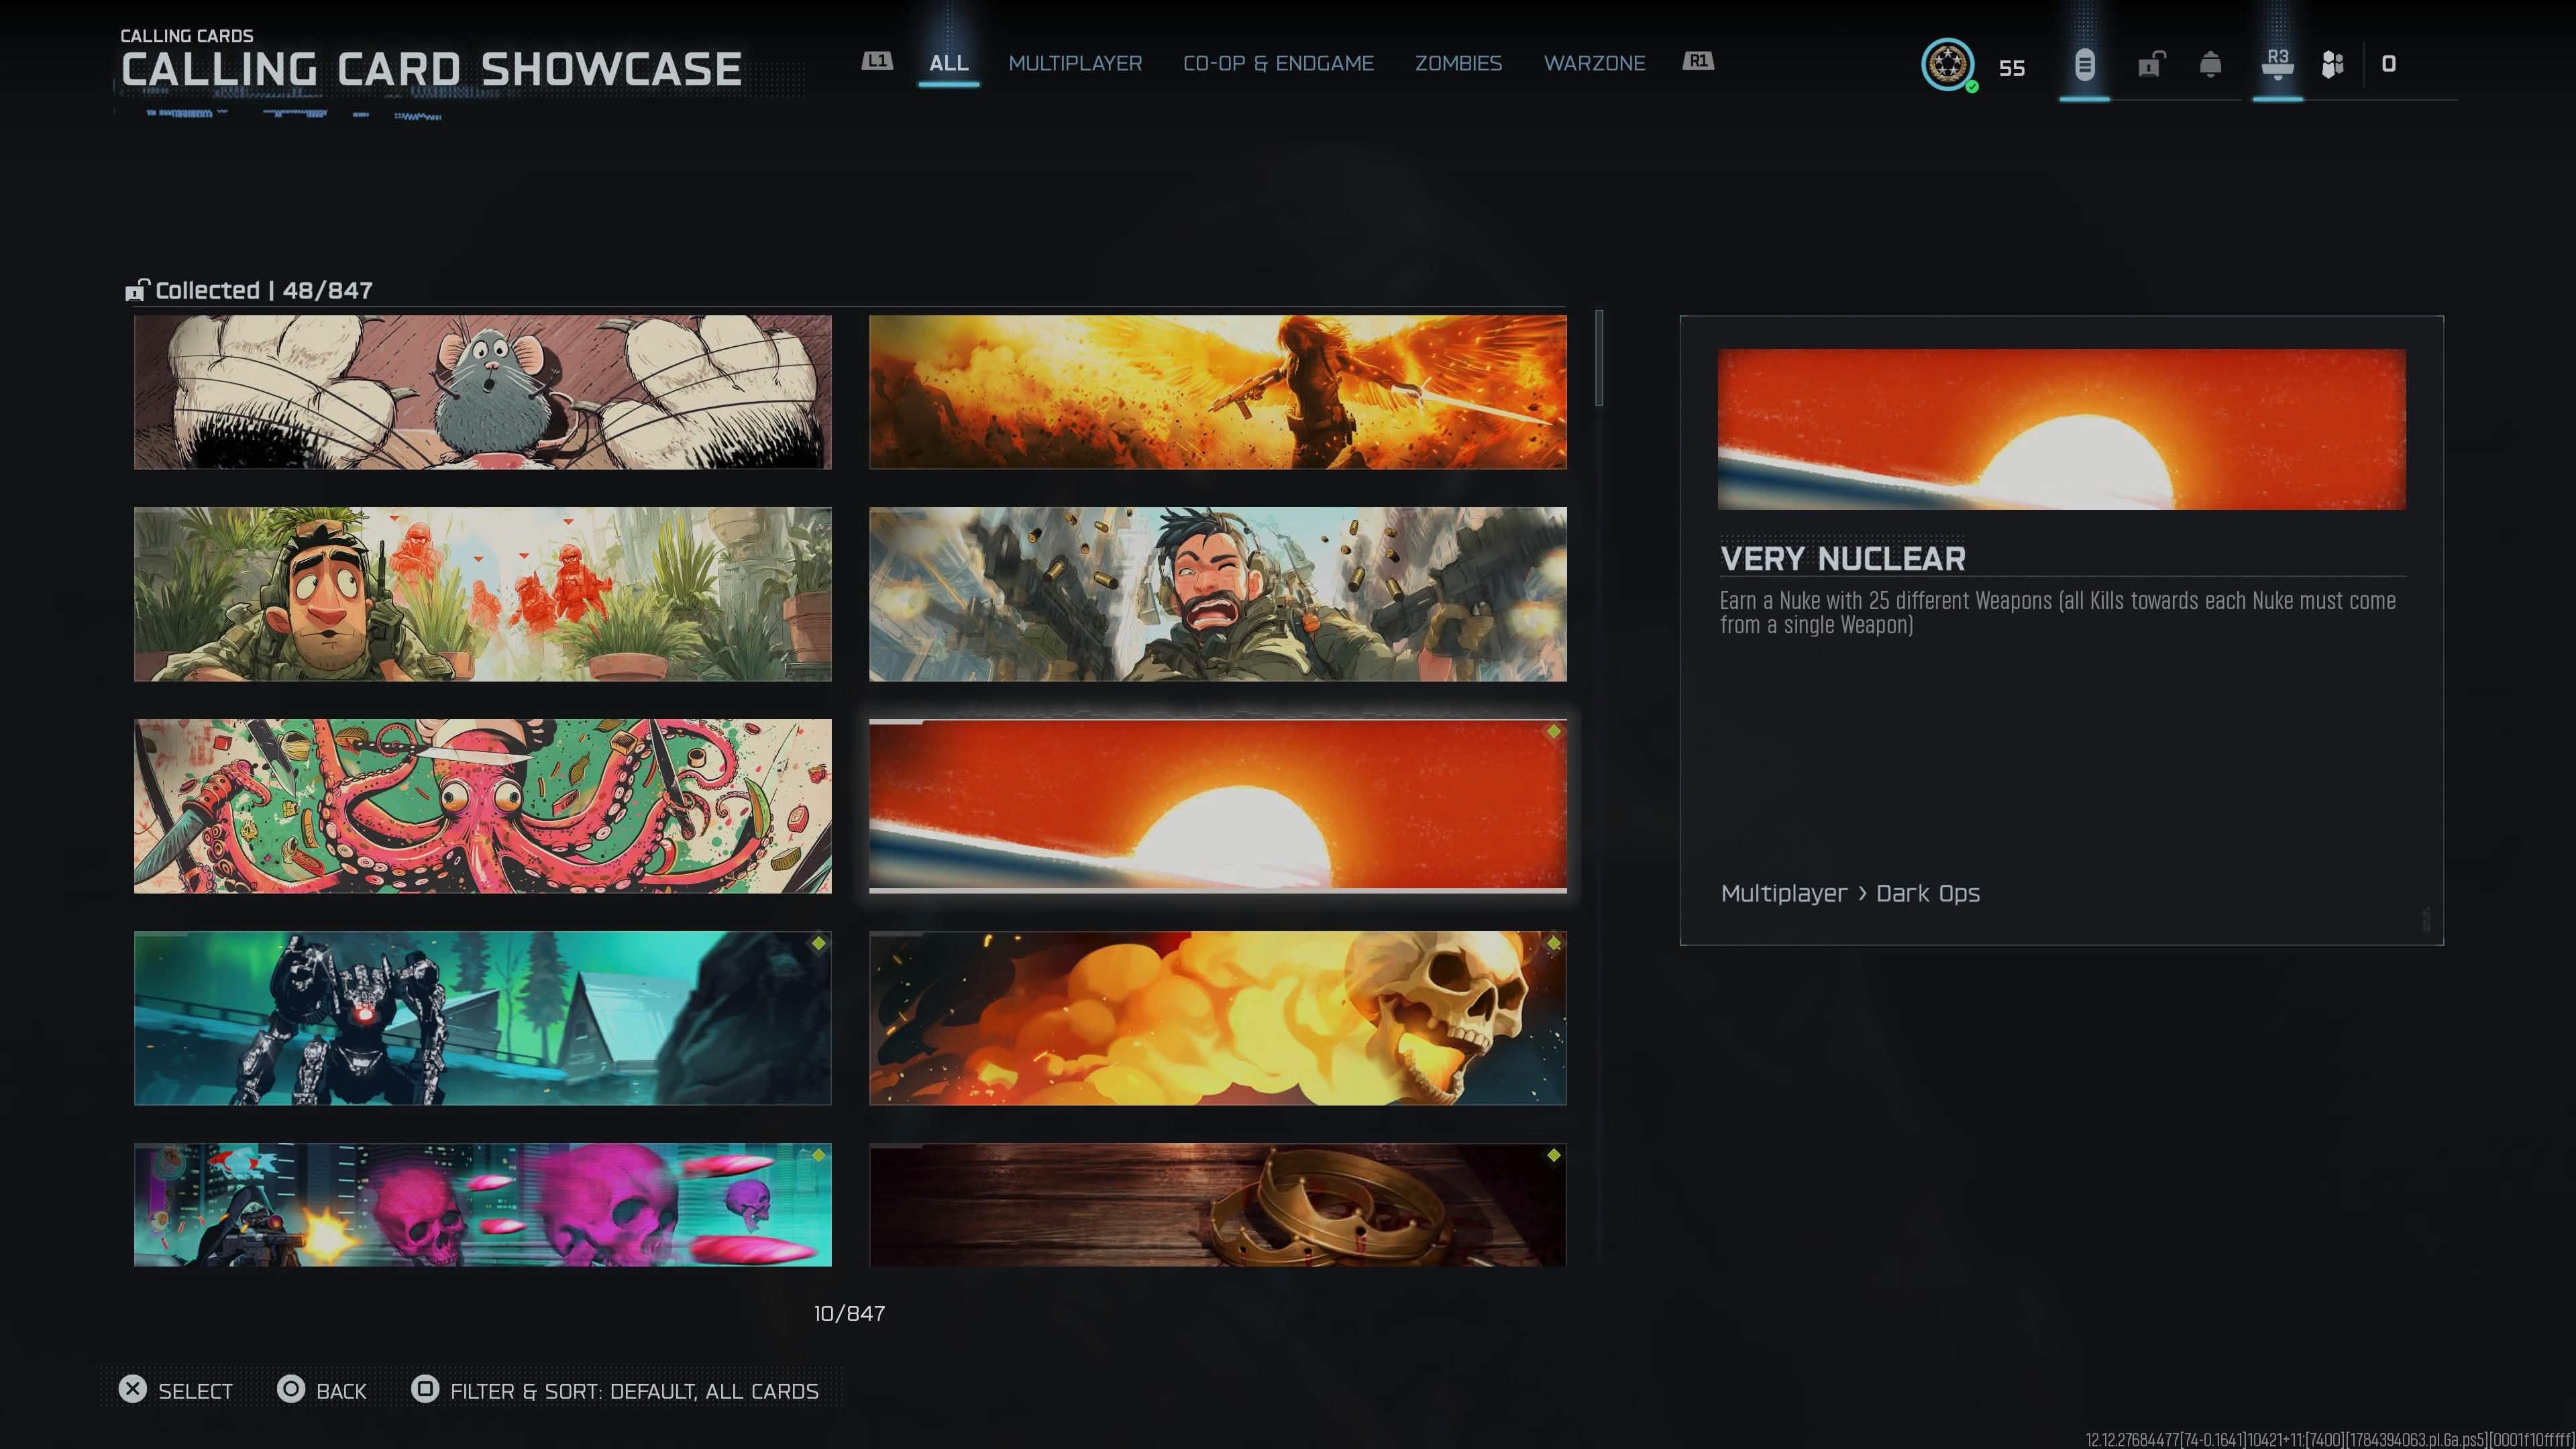2576x1449 pixels.
Task: Choose the screaming soldier with guns card
Action: (1218, 594)
